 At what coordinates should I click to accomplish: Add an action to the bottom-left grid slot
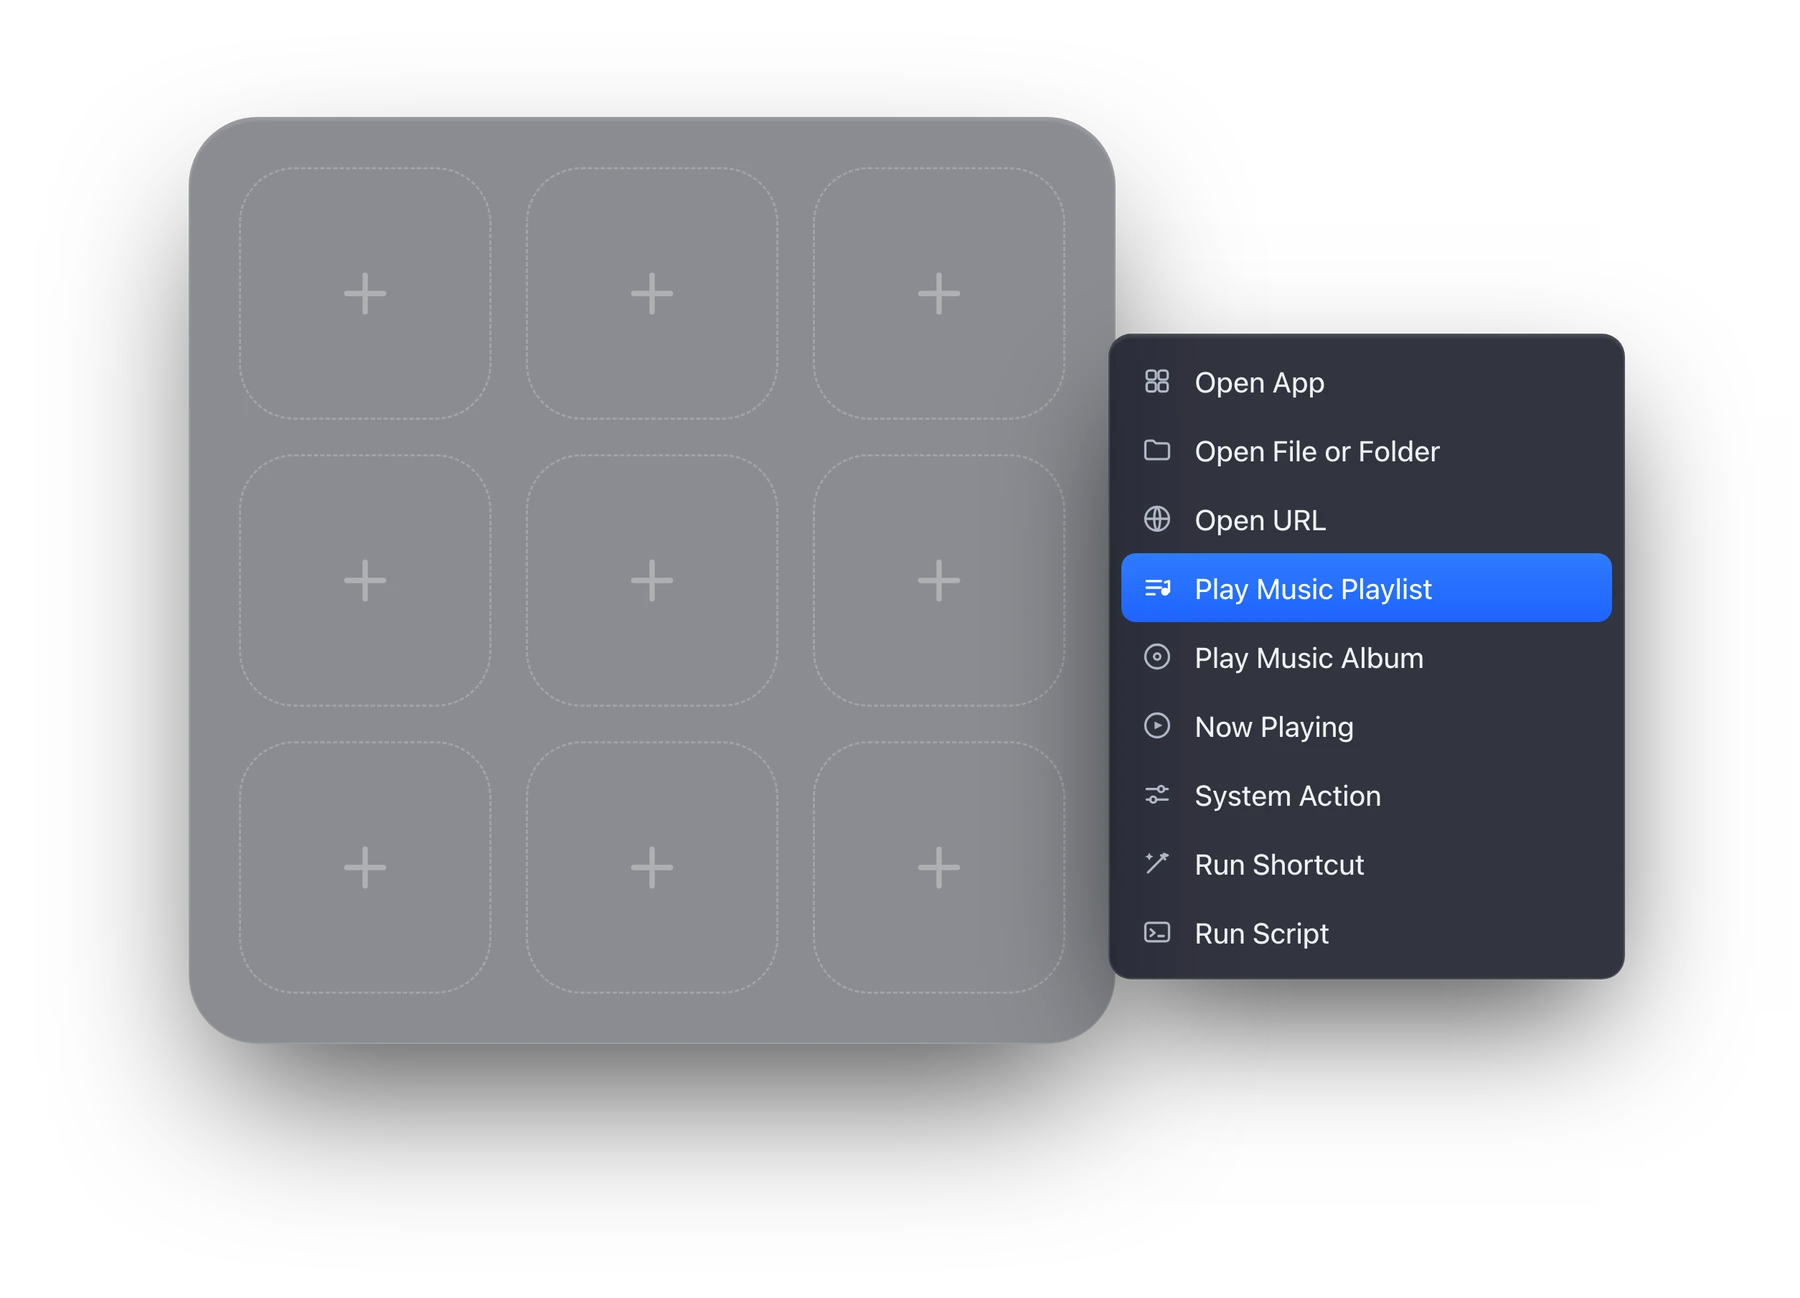(365, 867)
